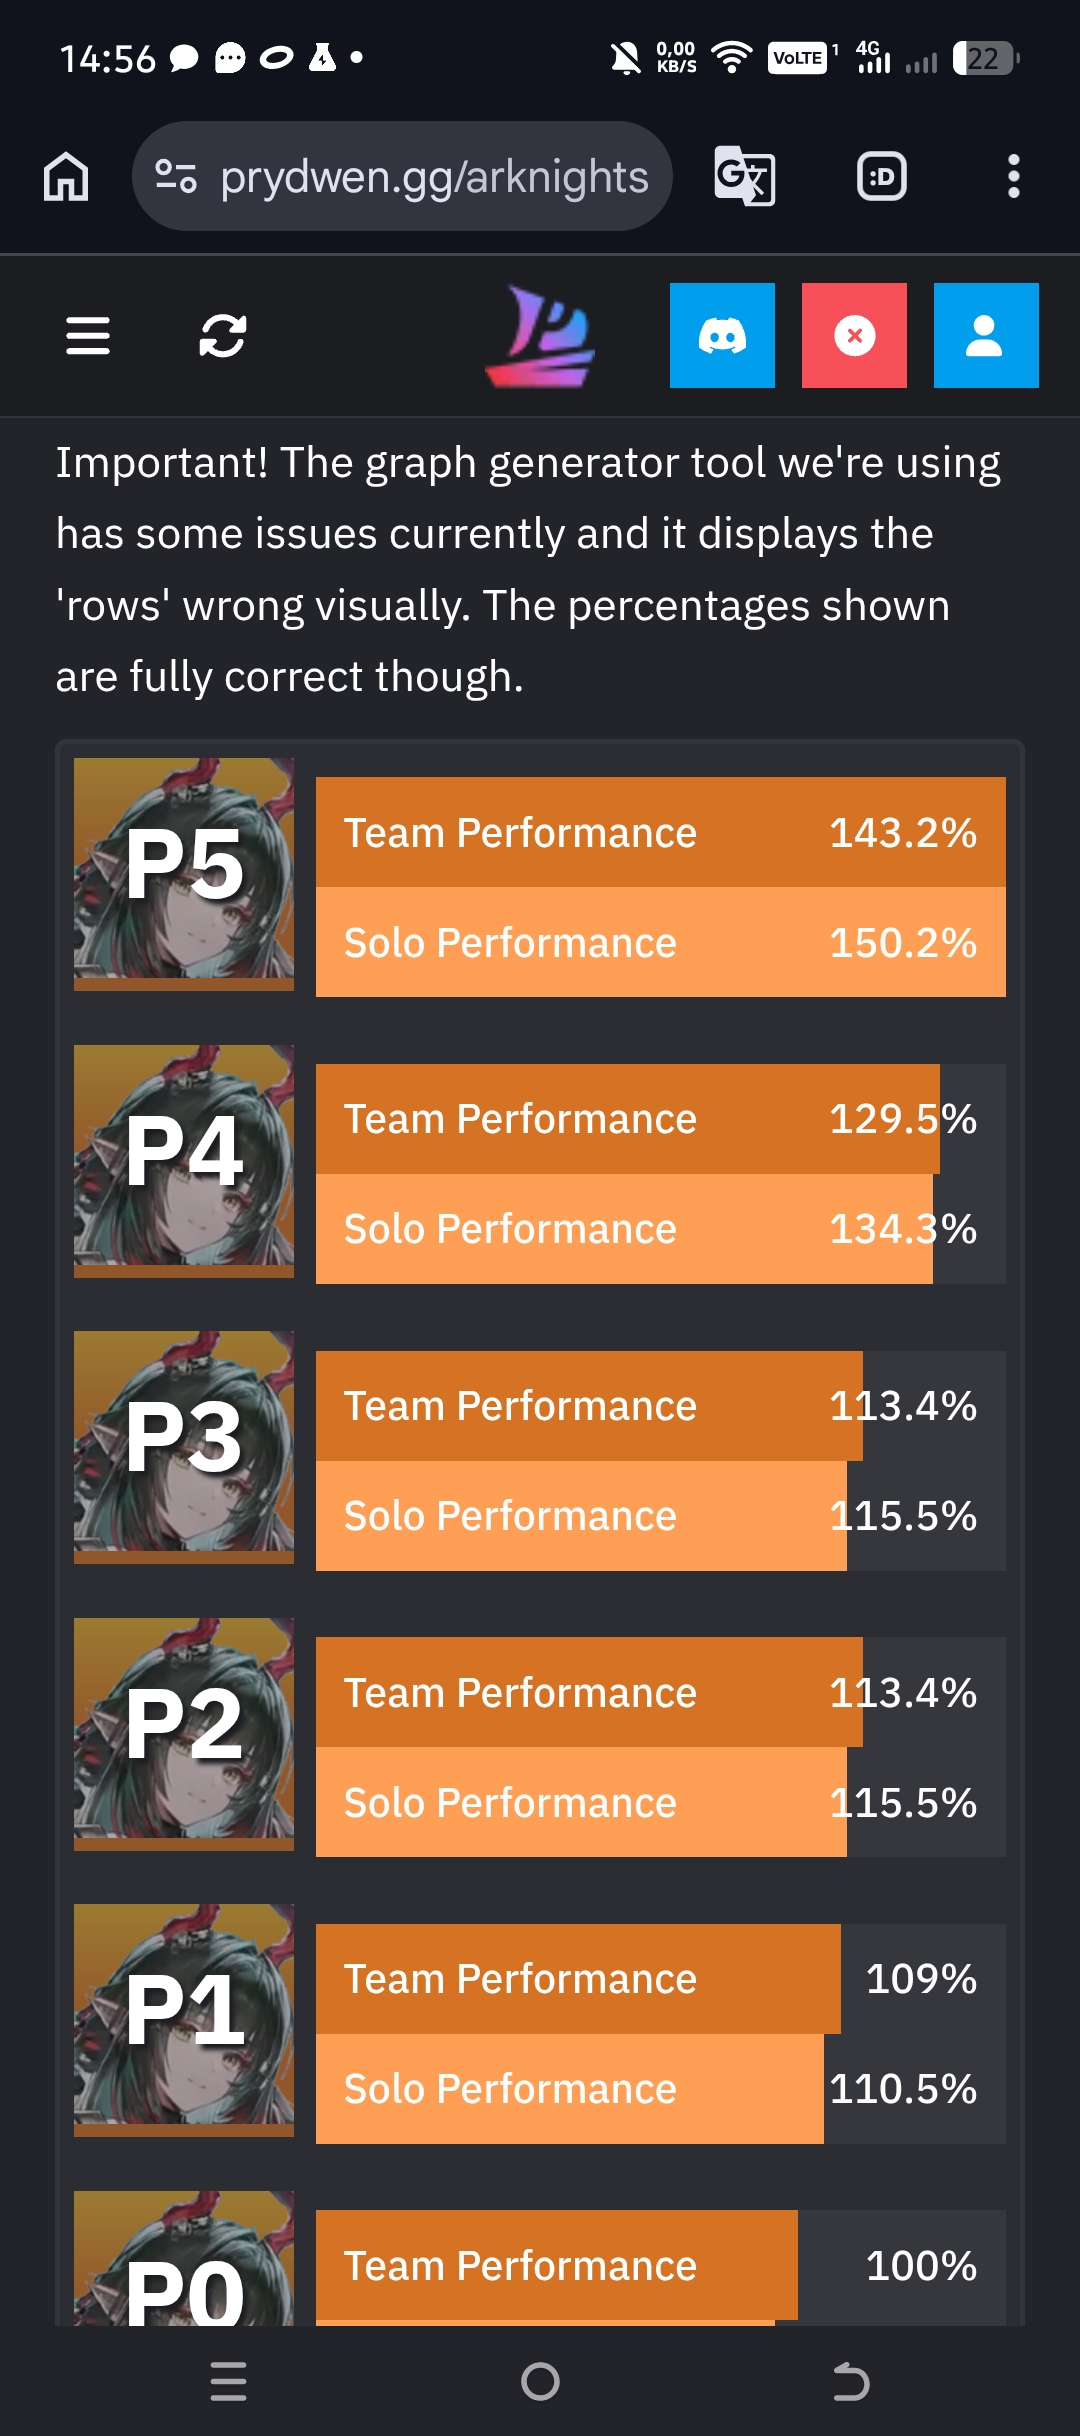Screen dimensions: 1080x2436
Task: Tap the P1 character portrait
Action: pyautogui.click(x=184, y=2020)
